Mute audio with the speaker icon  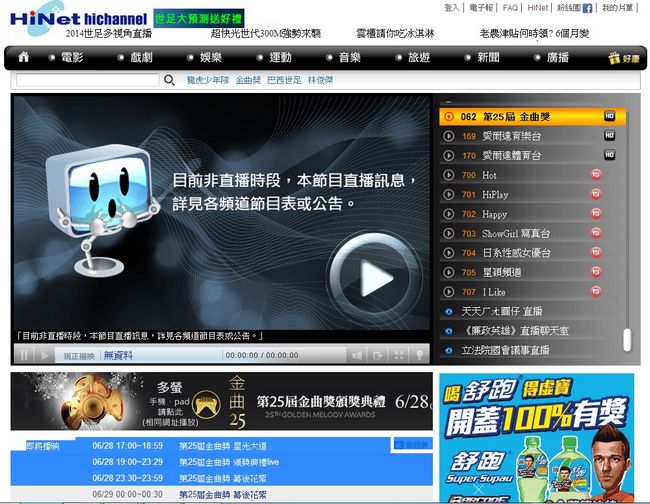pos(357,355)
